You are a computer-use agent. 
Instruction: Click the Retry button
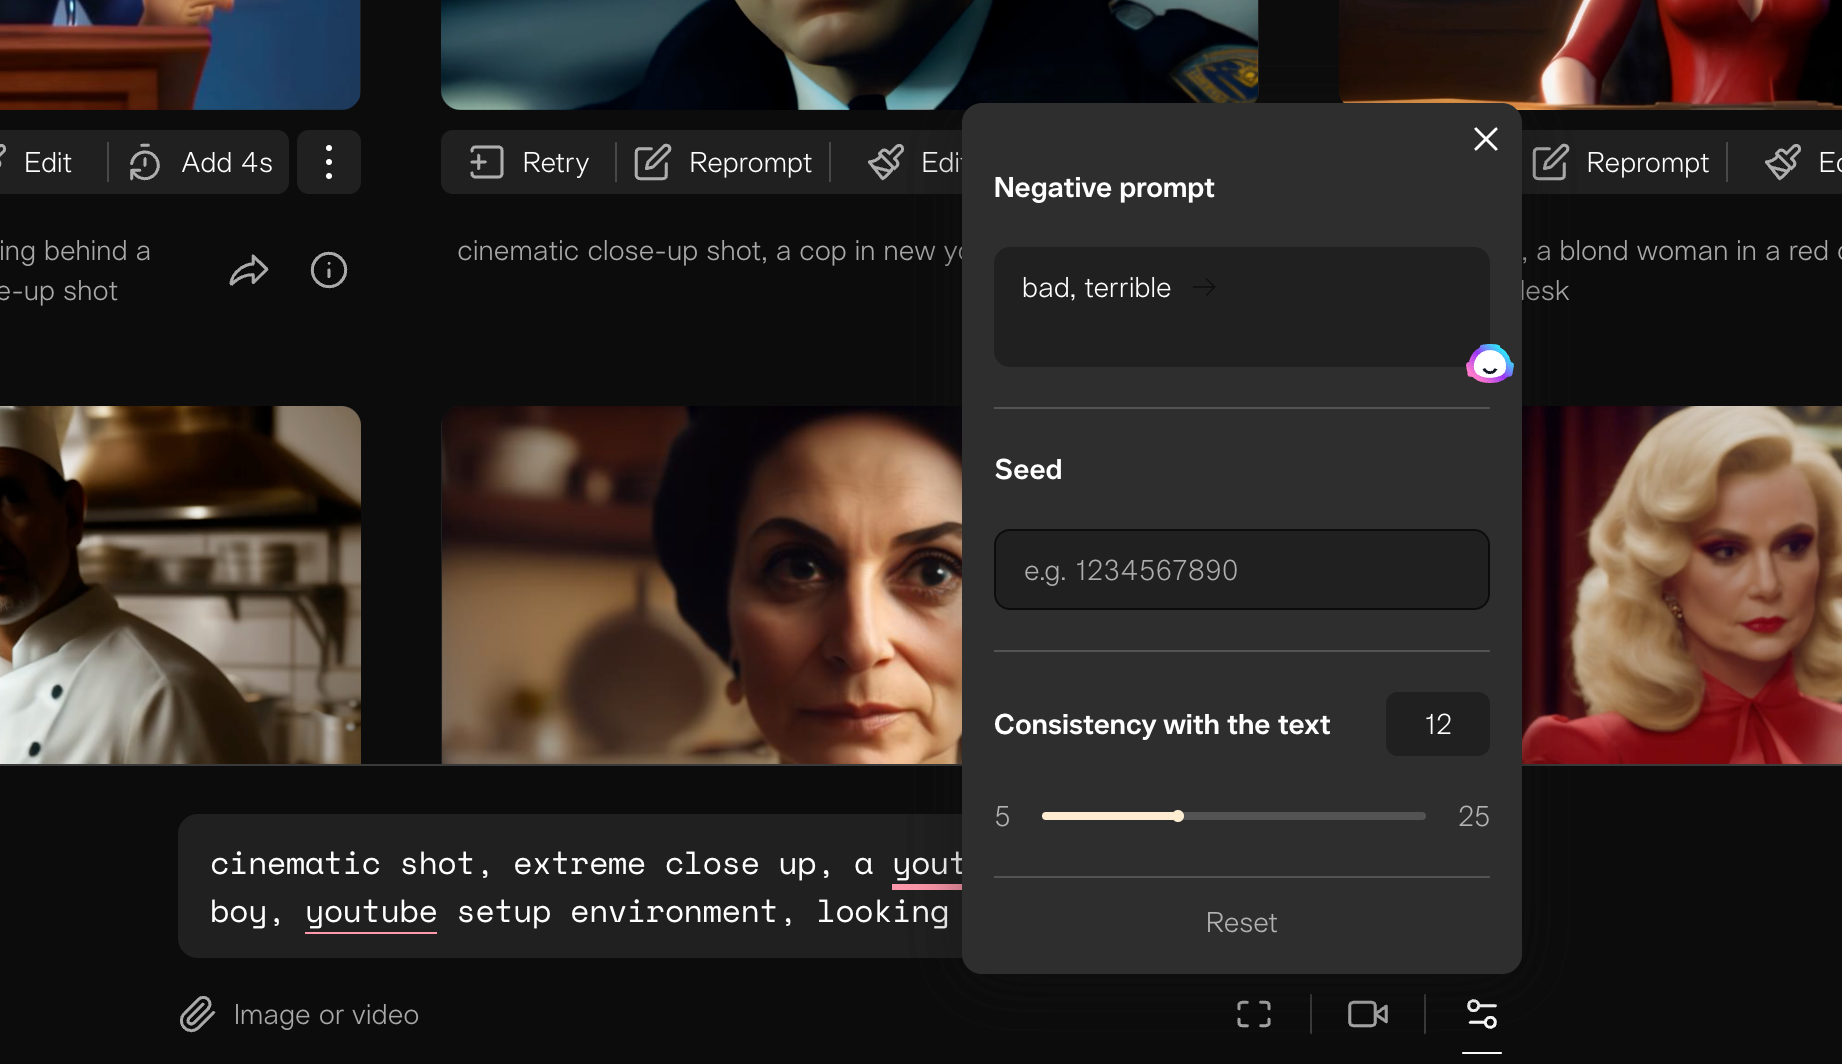530,162
